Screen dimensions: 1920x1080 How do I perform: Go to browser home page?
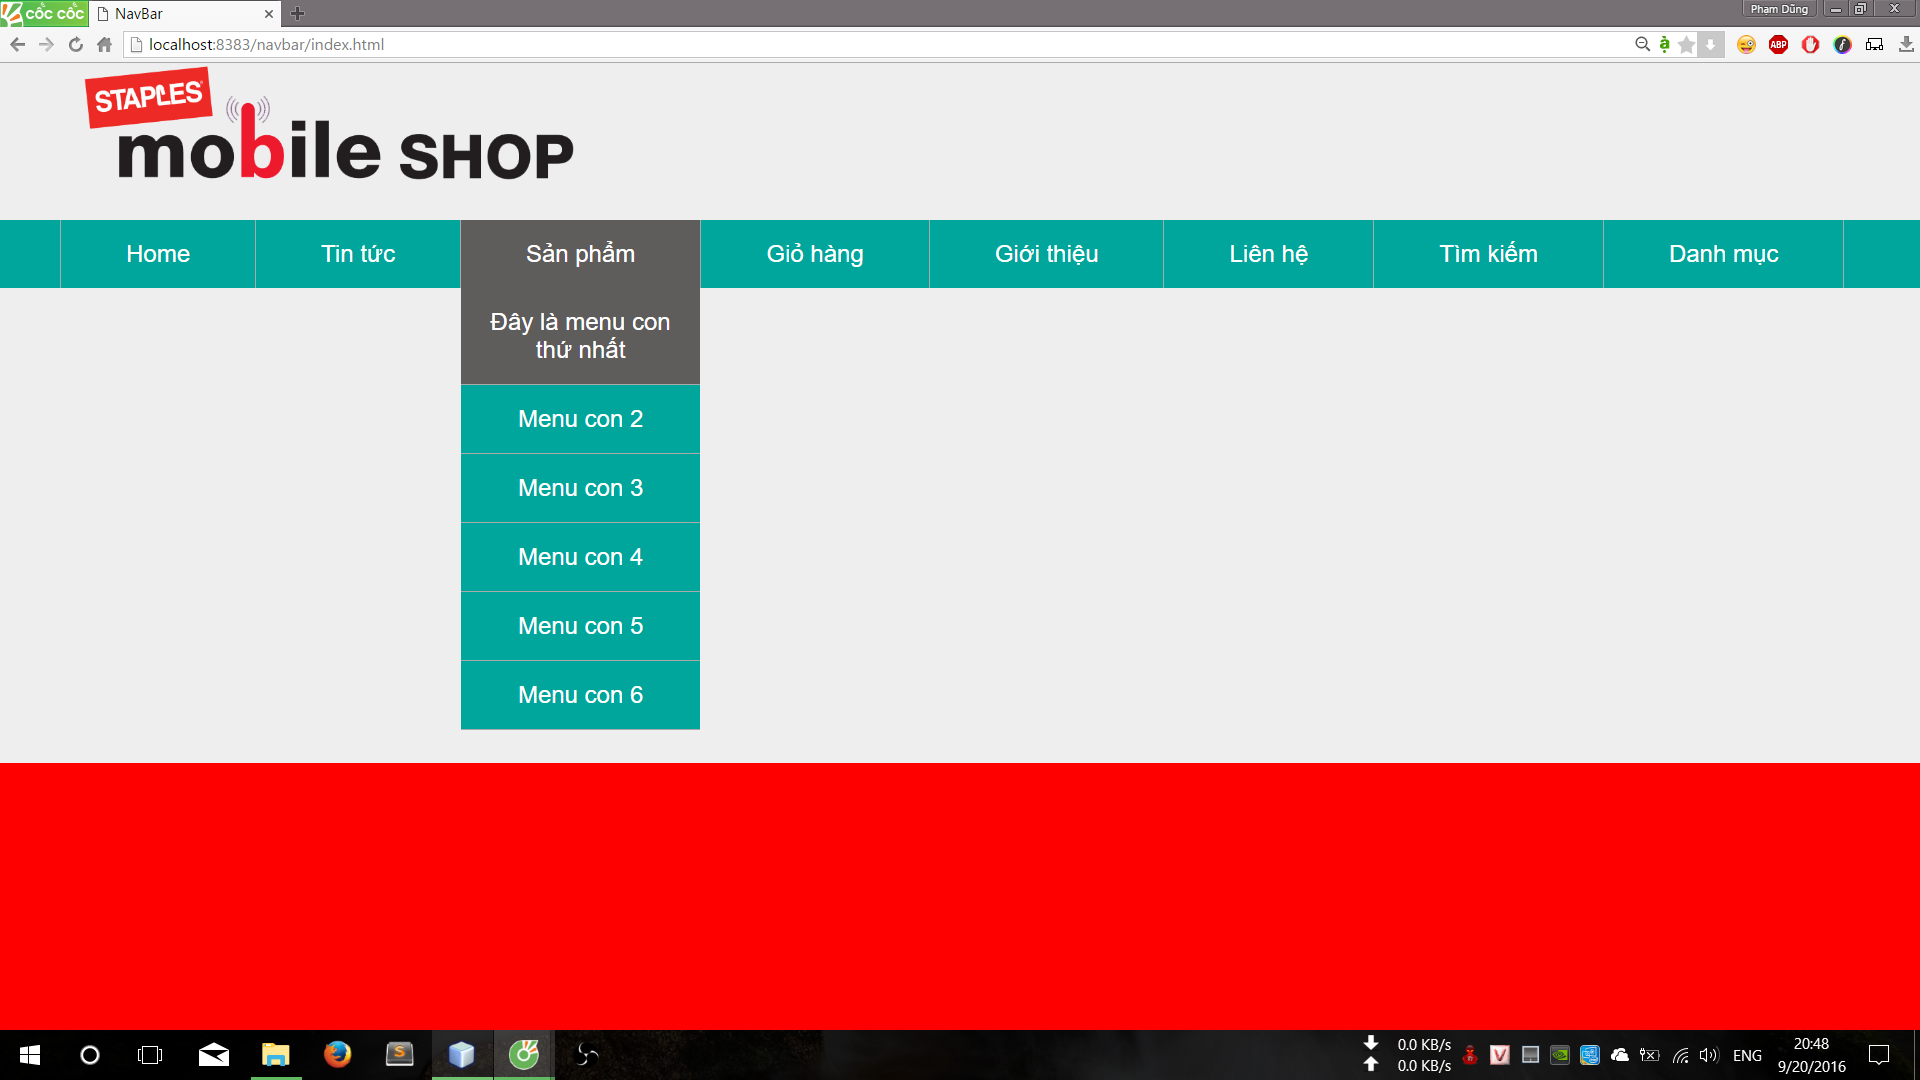pos(104,44)
